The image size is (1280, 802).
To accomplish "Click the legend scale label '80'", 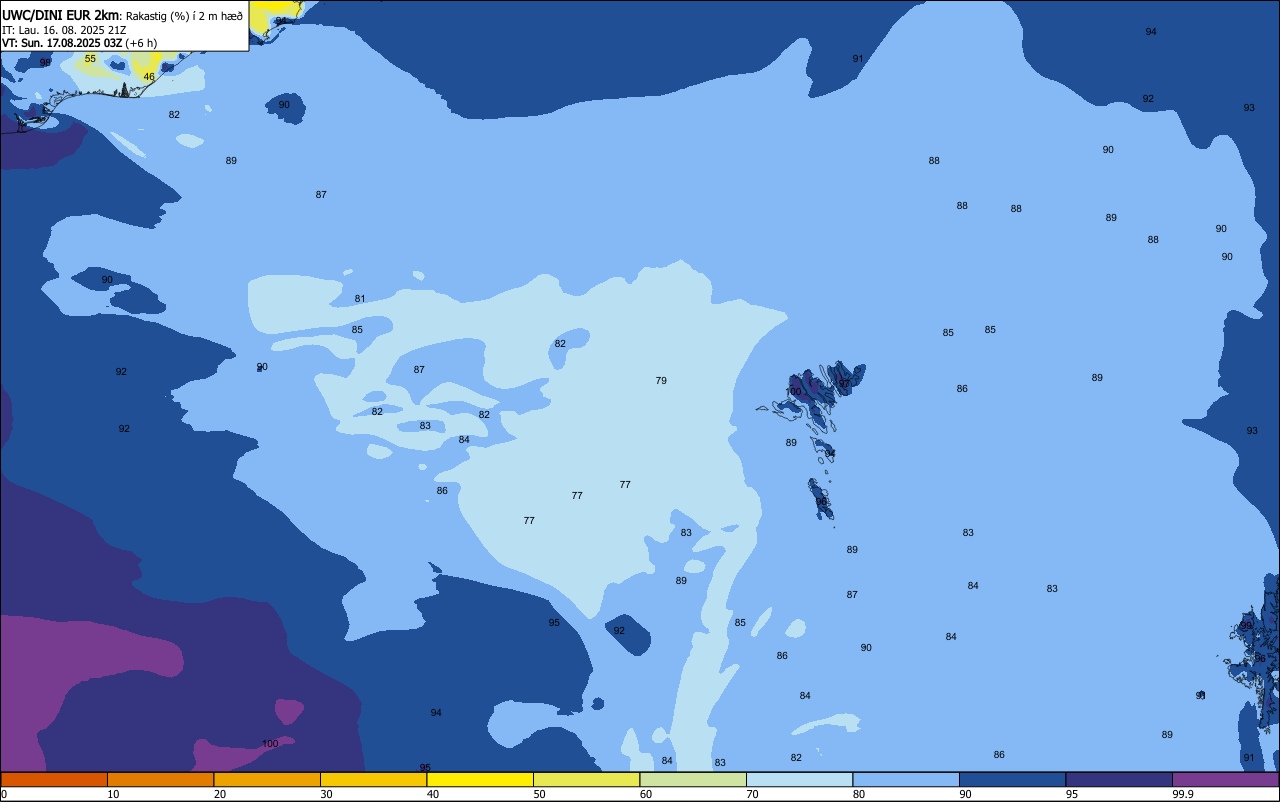I will (859, 794).
